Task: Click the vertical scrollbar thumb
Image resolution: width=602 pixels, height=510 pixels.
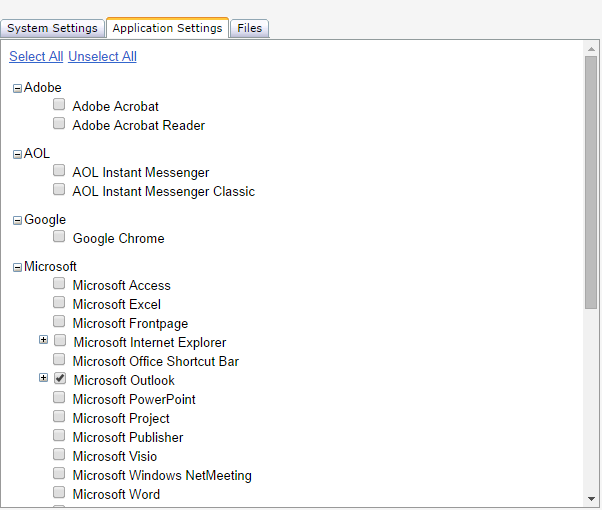Action: [591, 182]
